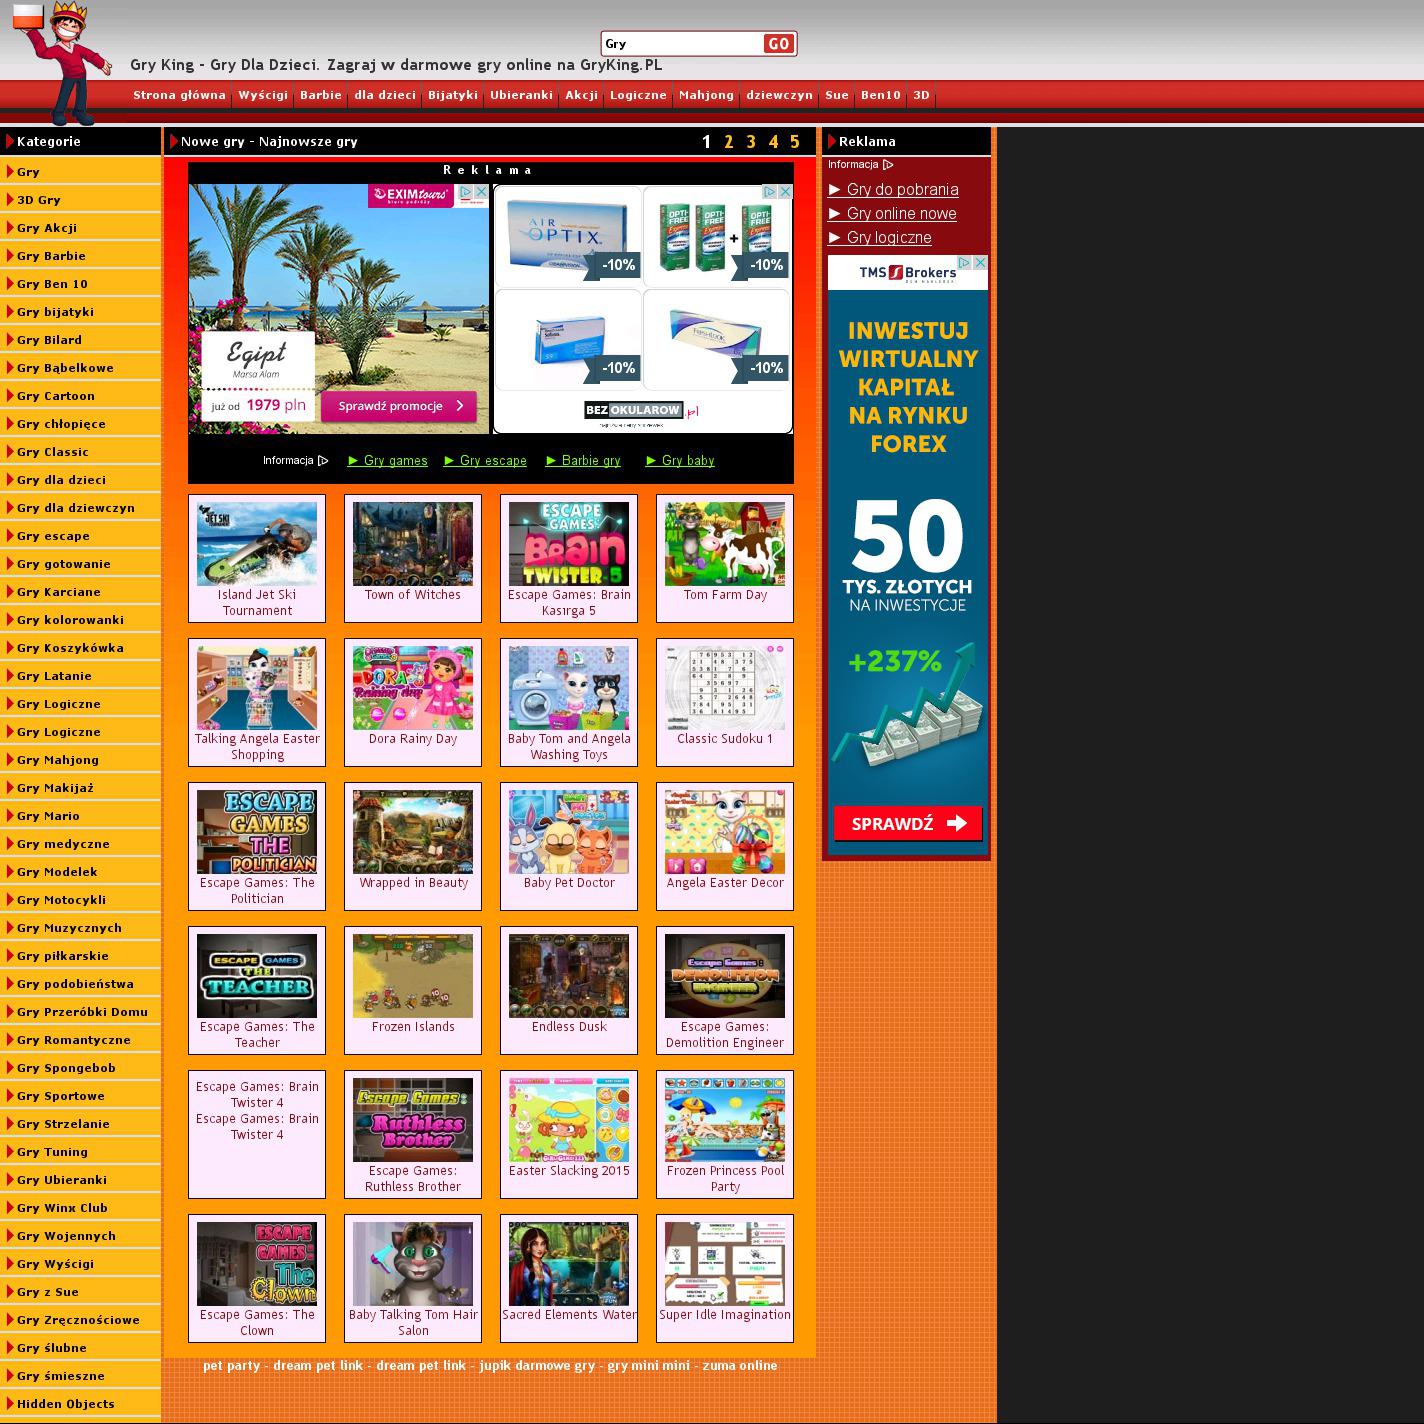Close the EXIM tours ad
The height and width of the screenshot is (1424, 1424).
click(x=481, y=192)
